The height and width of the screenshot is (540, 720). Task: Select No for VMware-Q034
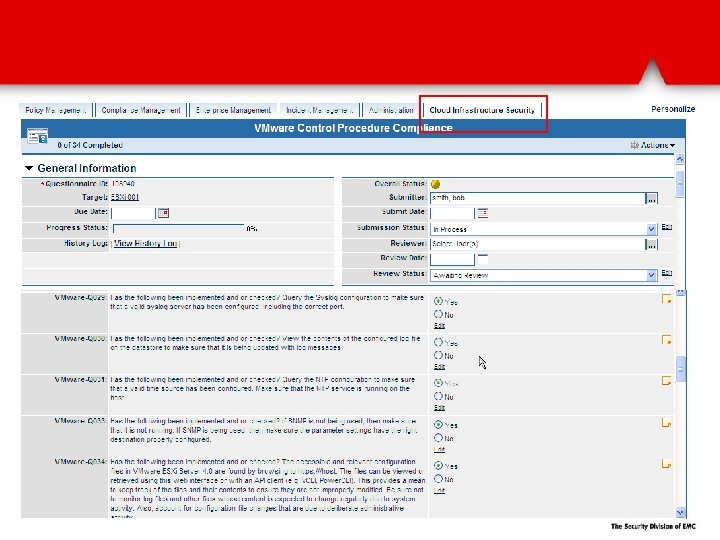pos(439,479)
